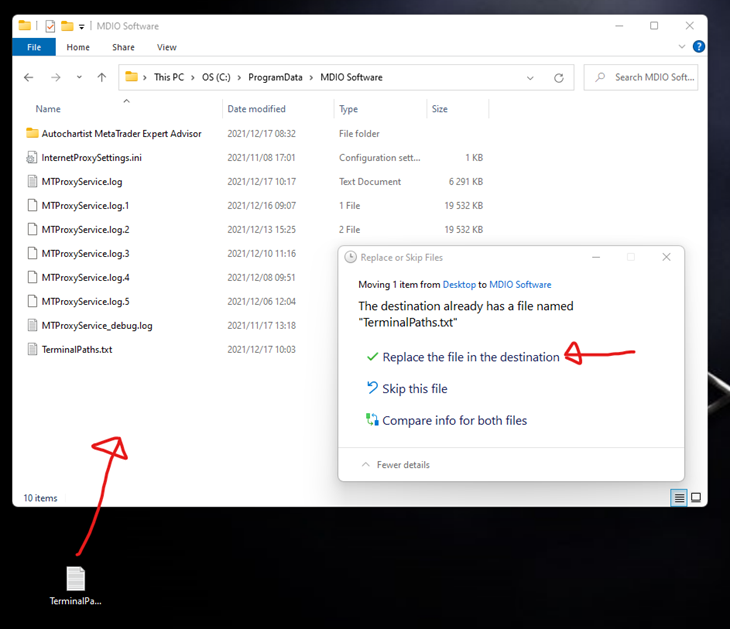Minimize the Replace or Skip Files dialog
Image resolution: width=730 pixels, height=629 pixels.
(595, 257)
